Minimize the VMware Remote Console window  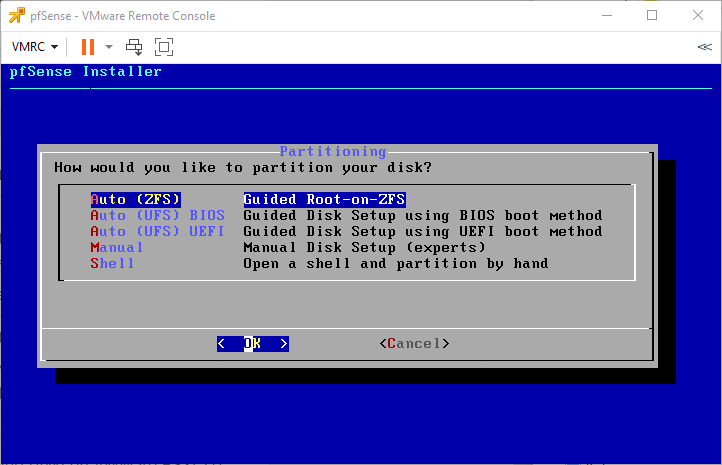pyautogui.click(x=606, y=16)
